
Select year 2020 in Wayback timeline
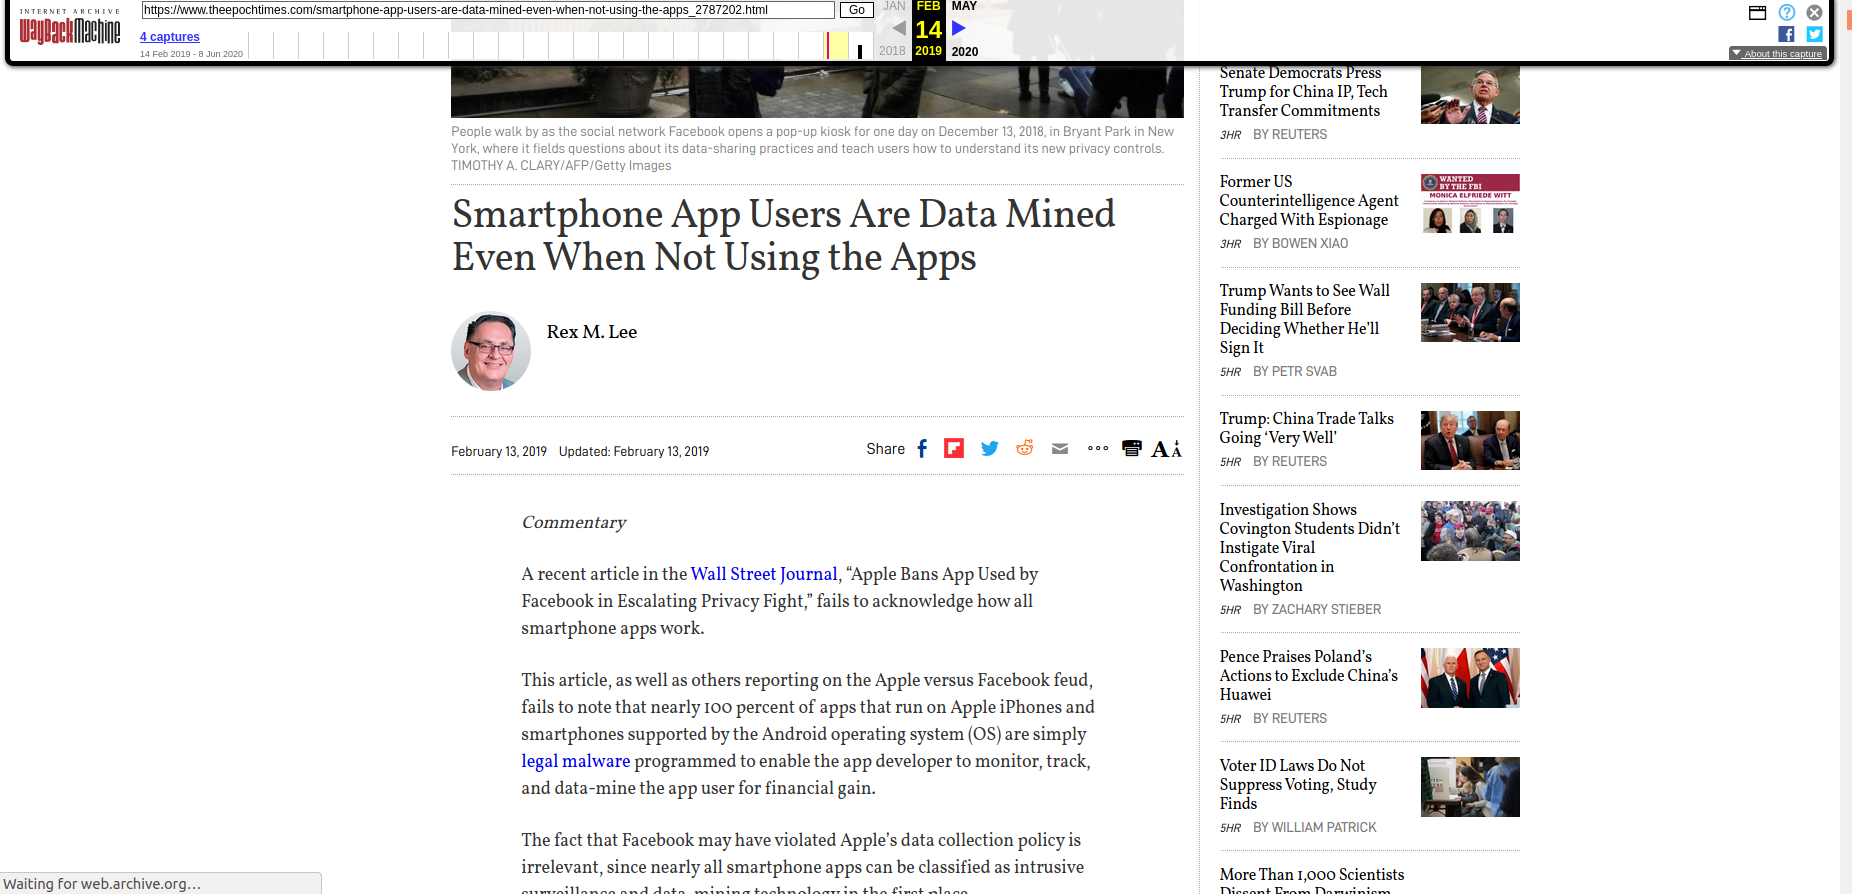[964, 52]
